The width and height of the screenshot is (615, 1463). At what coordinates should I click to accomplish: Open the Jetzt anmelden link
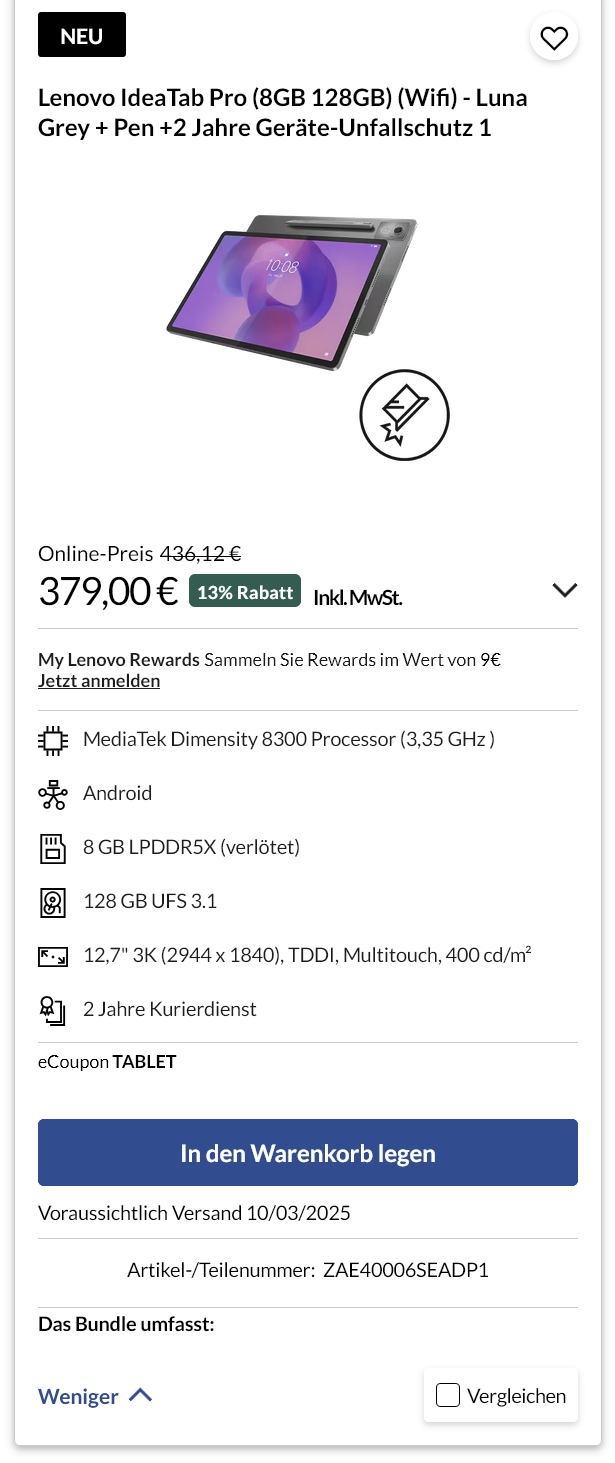99,681
